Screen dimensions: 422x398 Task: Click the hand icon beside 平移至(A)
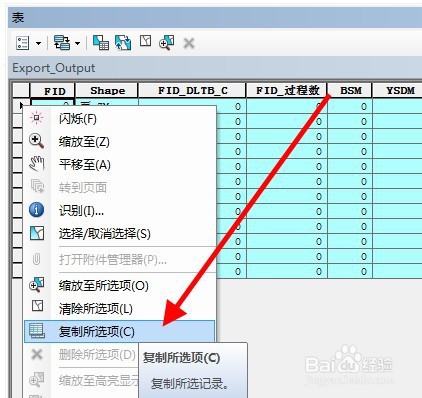click(37, 164)
